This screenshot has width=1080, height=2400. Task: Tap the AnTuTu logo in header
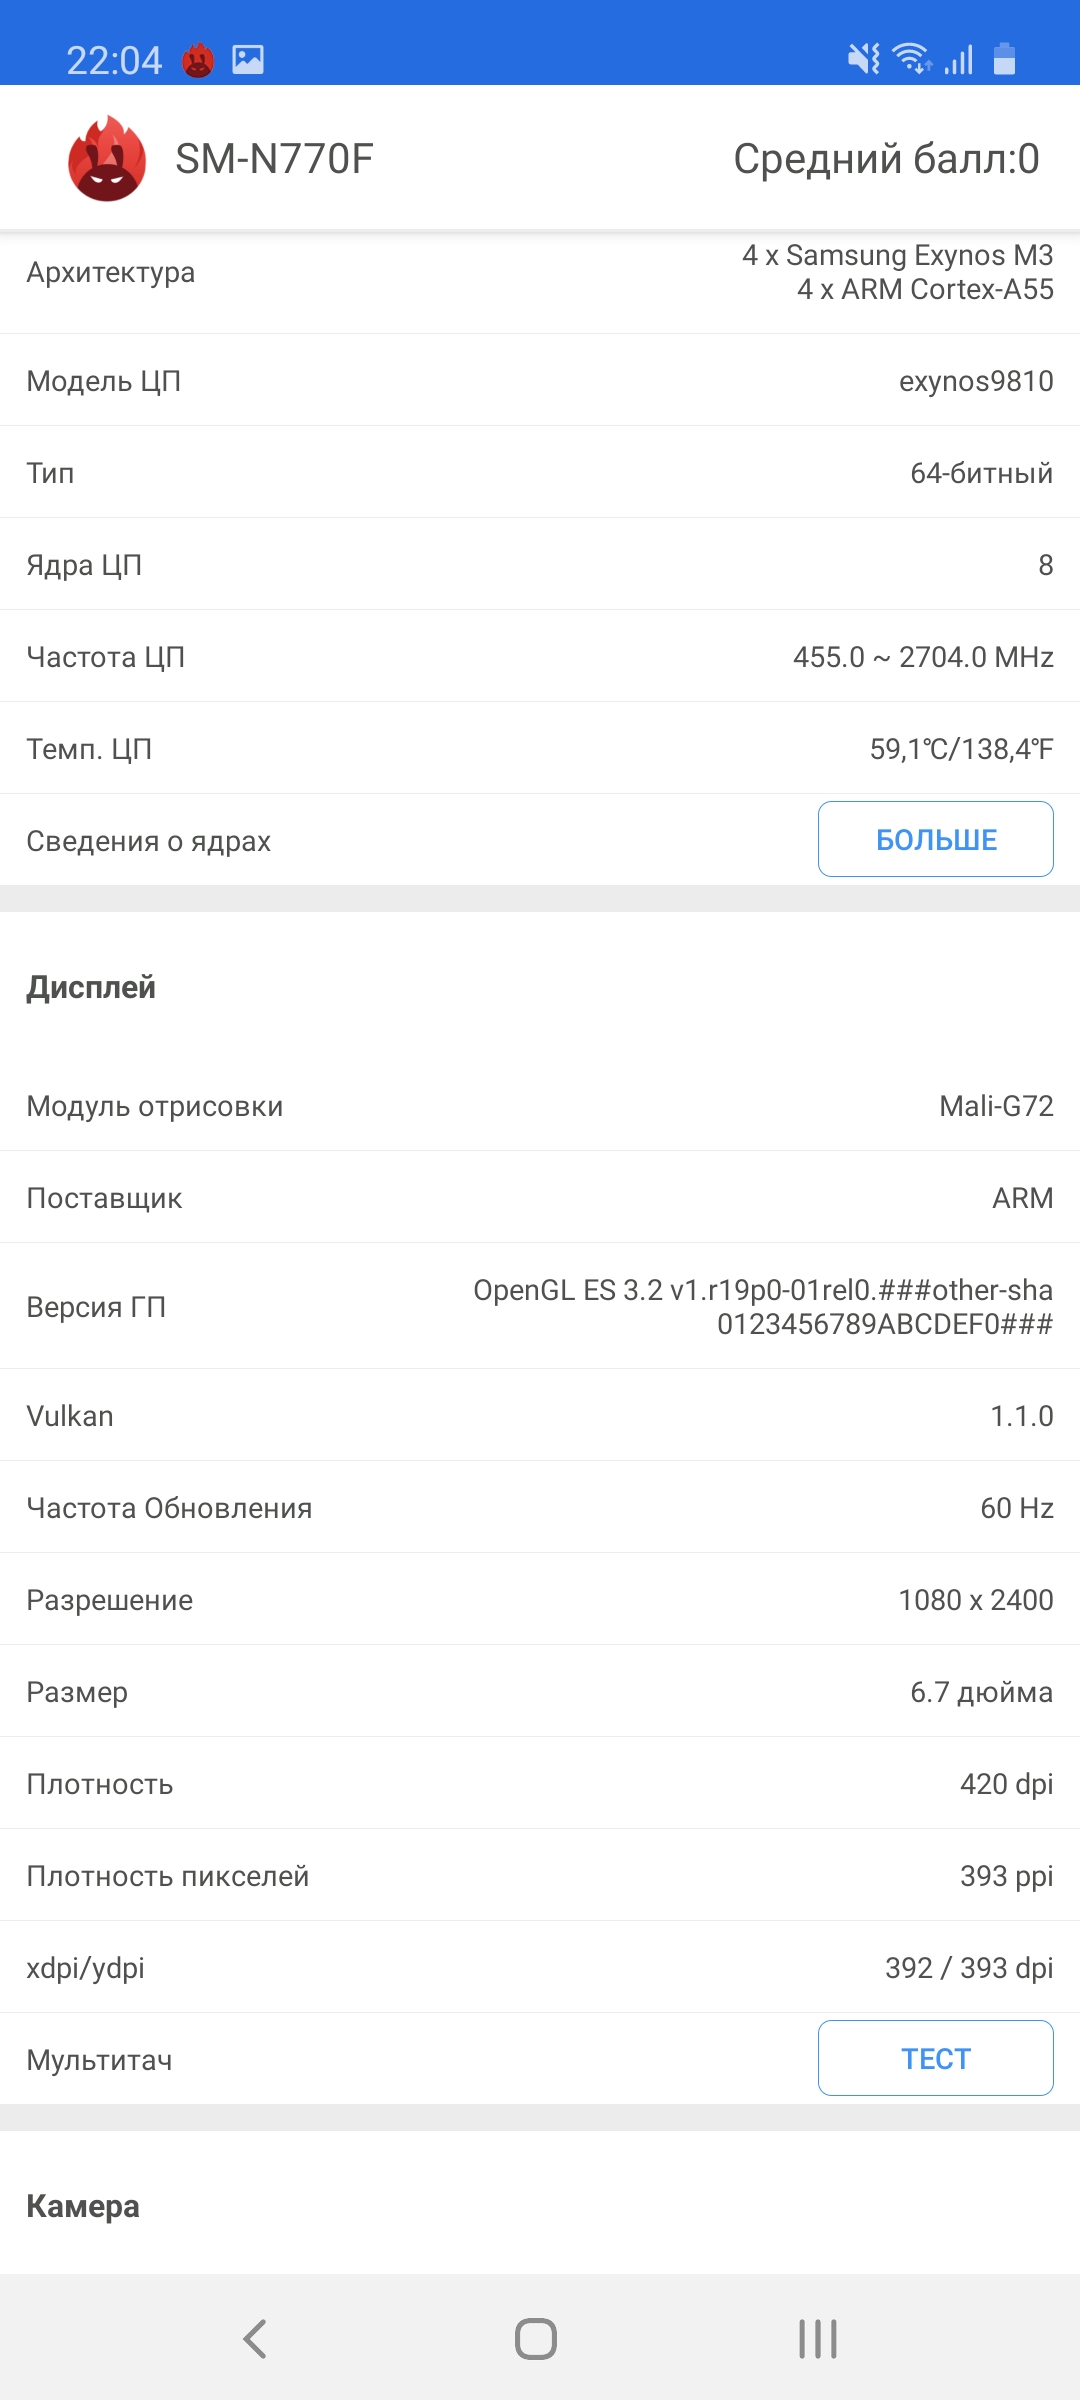pos(107,159)
